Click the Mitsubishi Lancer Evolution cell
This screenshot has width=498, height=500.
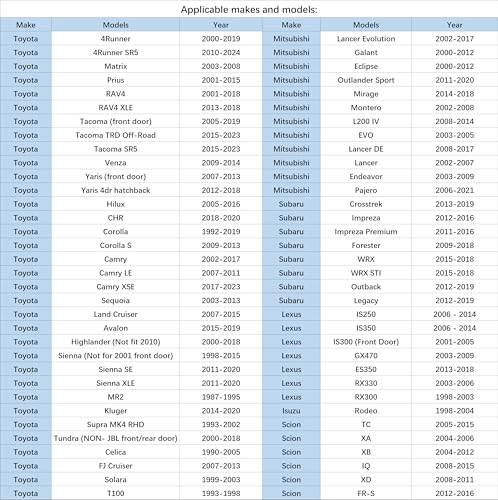(366, 39)
